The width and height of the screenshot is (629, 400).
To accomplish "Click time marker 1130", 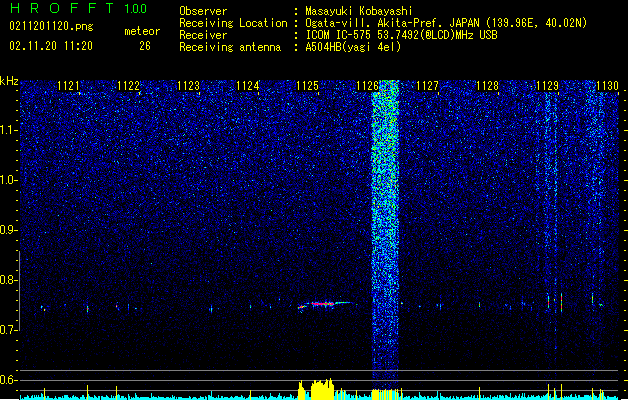I will coord(607,86).
